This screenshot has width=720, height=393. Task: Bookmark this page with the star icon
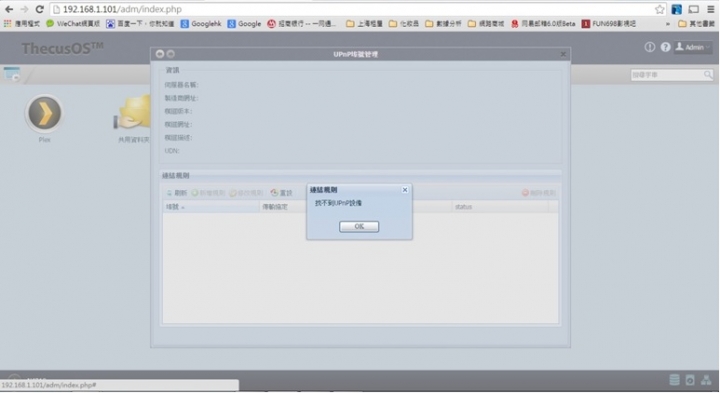(x=659, y=9)
